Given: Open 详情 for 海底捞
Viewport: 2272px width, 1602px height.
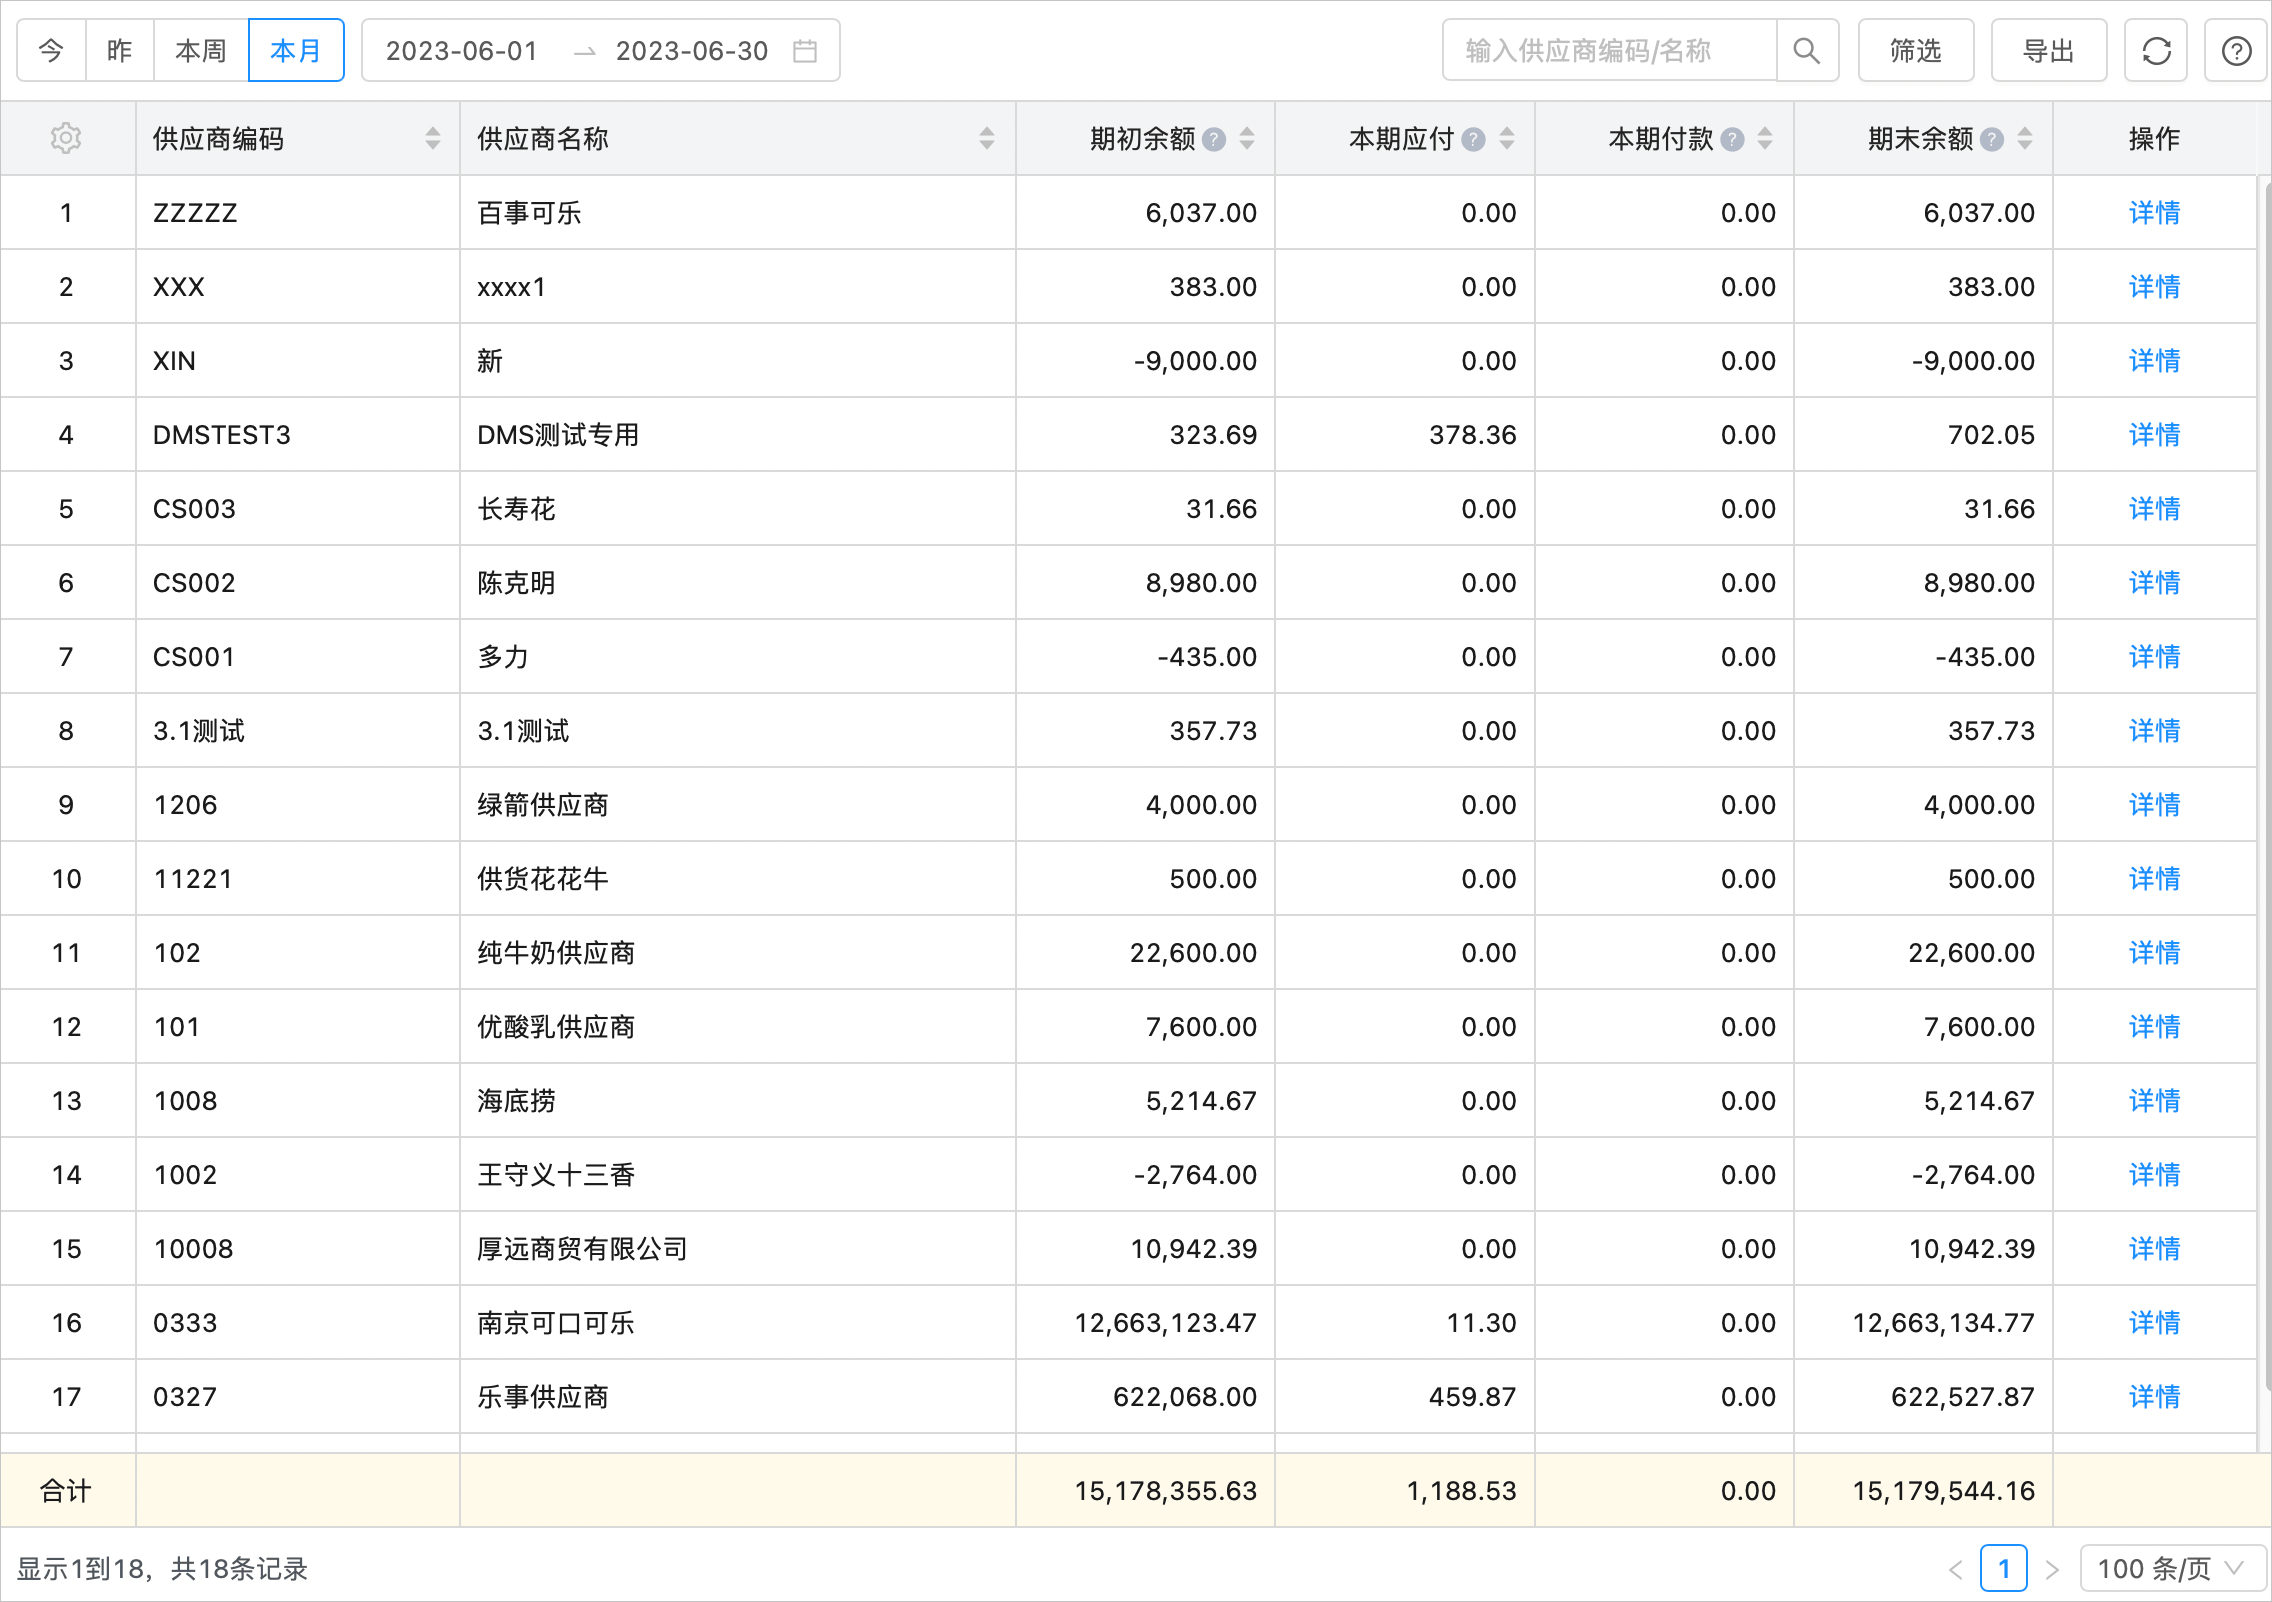Looking at the screenshot, I should [2155, 1101].
